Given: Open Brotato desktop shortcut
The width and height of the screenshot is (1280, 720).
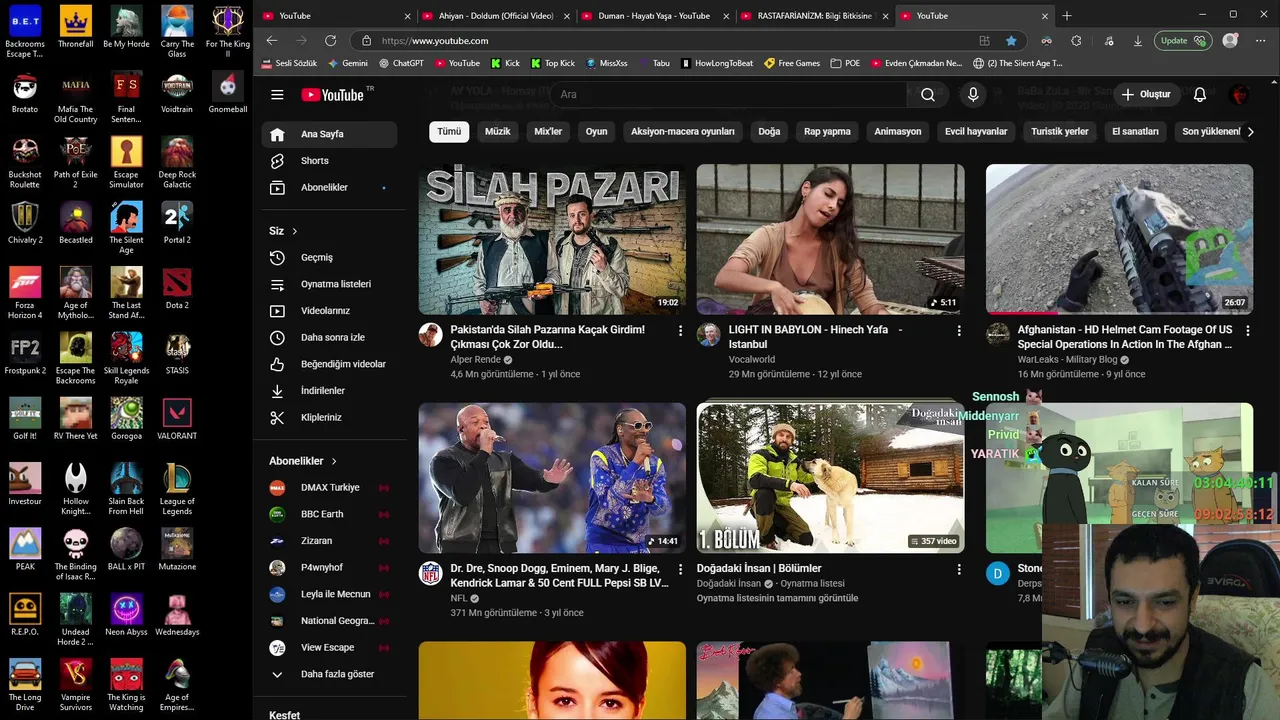Looking at the screenshot, I should pyautogui.click(x=25, y=92).
